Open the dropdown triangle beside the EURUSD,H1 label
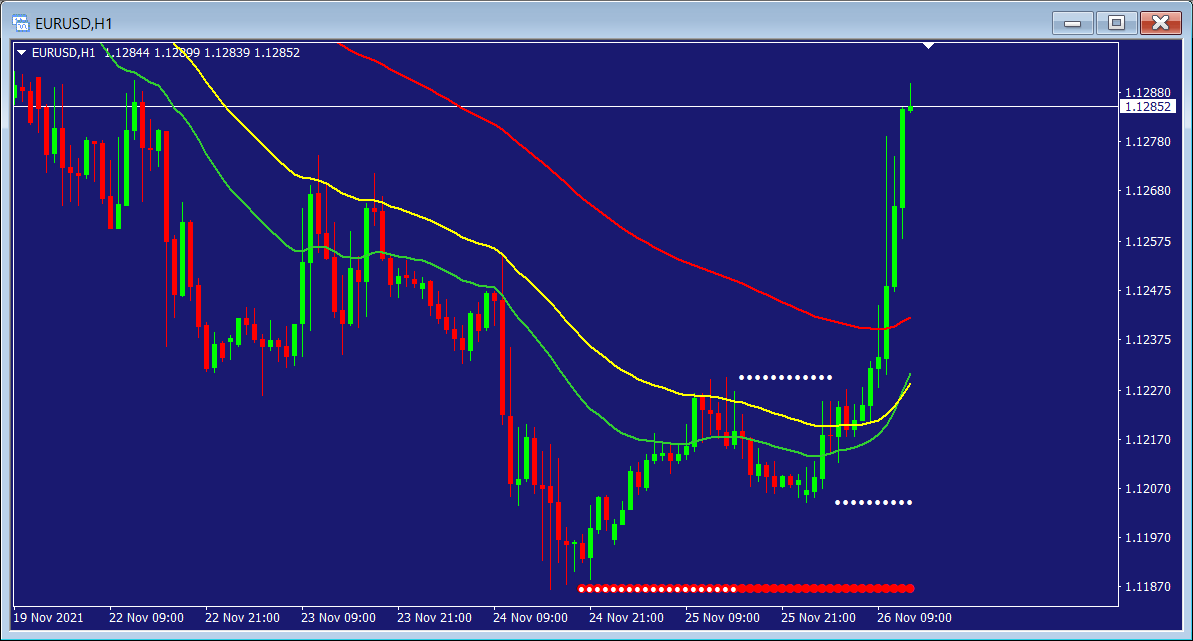The height and width of the screenshot is (641, 1193). coord(22,53)
